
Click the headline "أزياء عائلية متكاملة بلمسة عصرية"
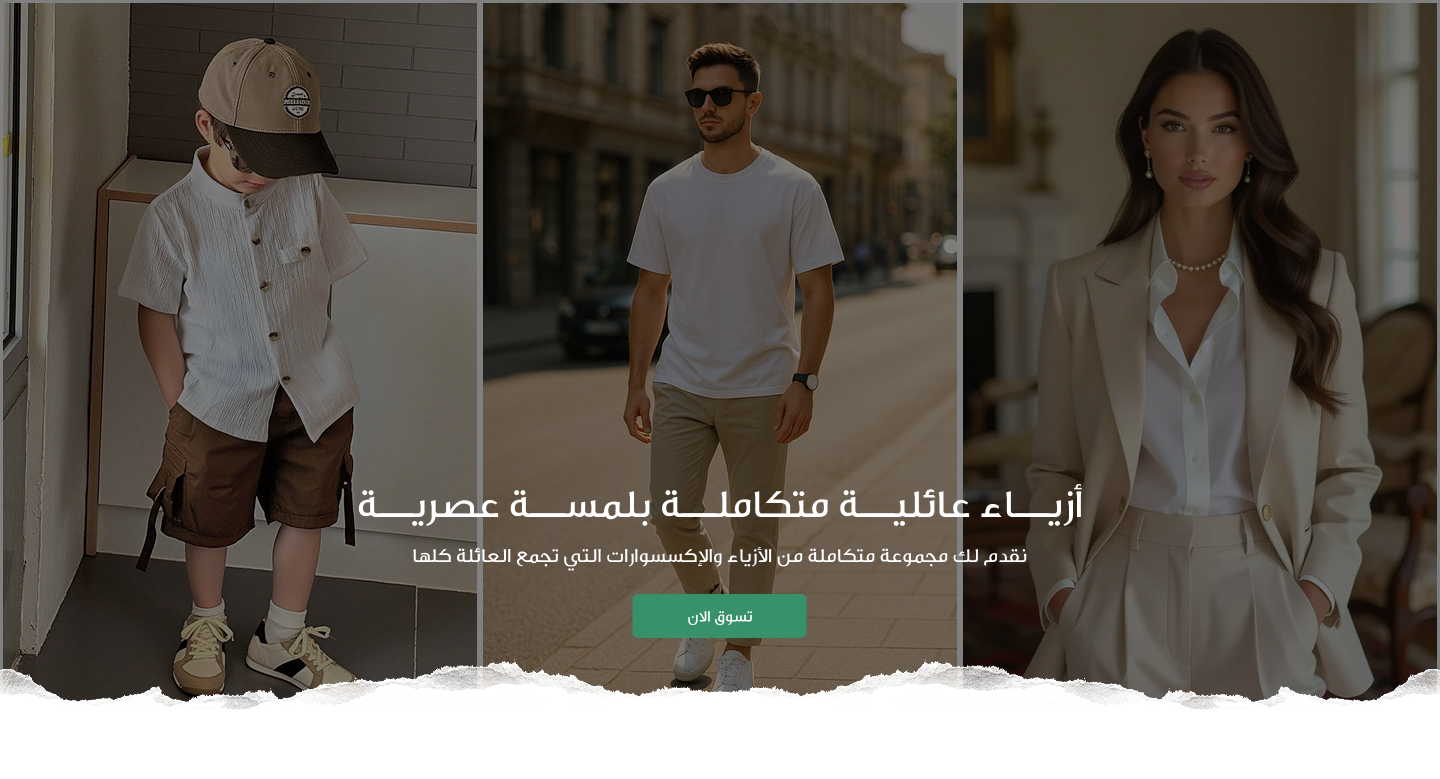(720, 505)
